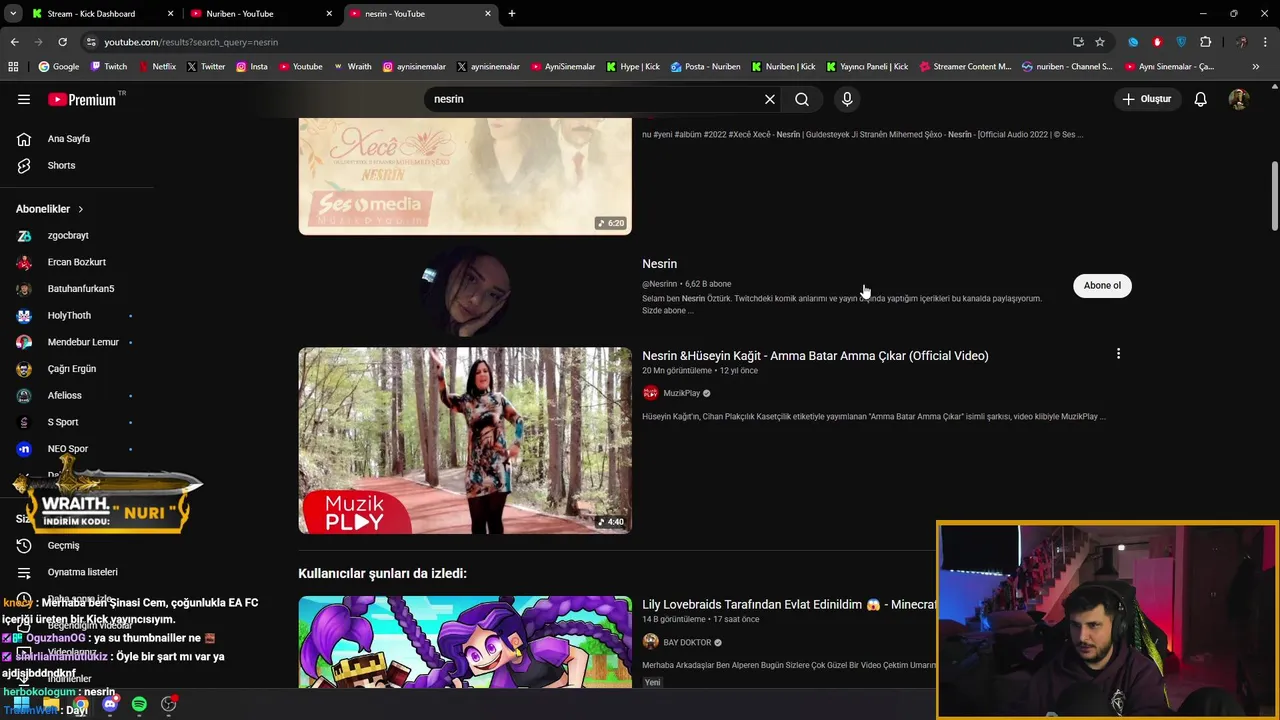Open the browser extensions puzzle icon
Image resolution: width=1280 pixels, height=720 pixels.
(x=1205, y=42)
